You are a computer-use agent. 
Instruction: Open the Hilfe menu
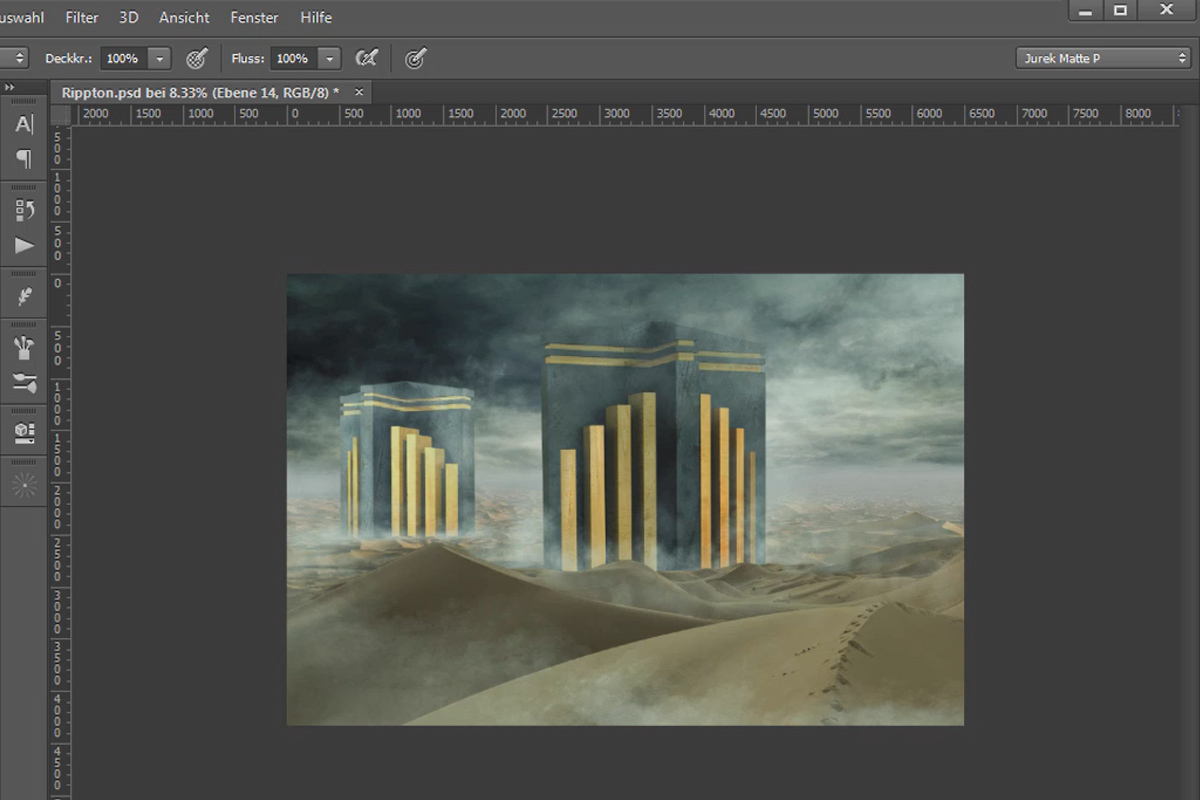point(316,17)
